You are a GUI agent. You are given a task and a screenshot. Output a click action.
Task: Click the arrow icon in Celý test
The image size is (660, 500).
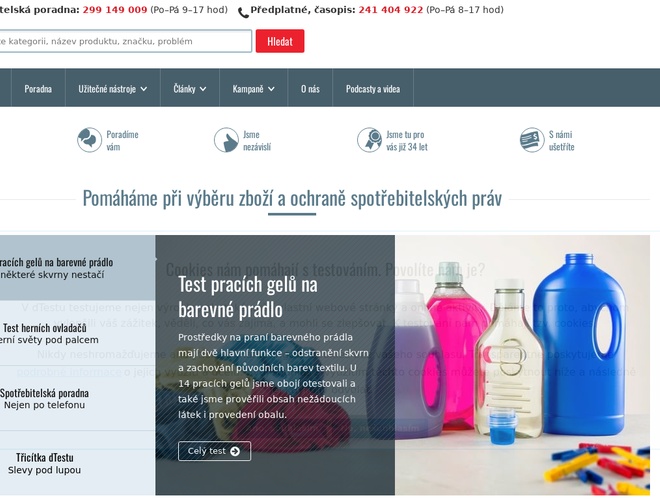click(235, 451)
